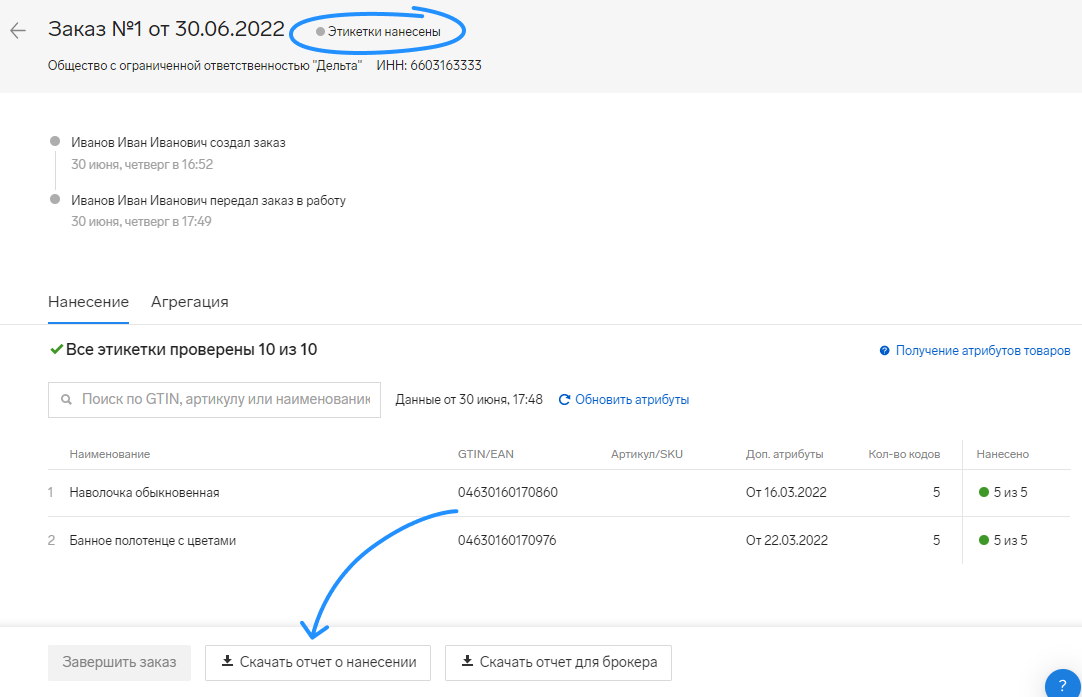Switch to the Агрегация tab
The image size is (1082, 697).
[x=190, y=302]
